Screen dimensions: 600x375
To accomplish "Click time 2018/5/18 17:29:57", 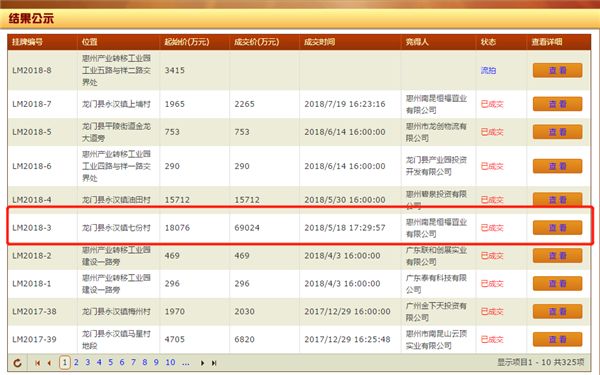I will (345, 228).
